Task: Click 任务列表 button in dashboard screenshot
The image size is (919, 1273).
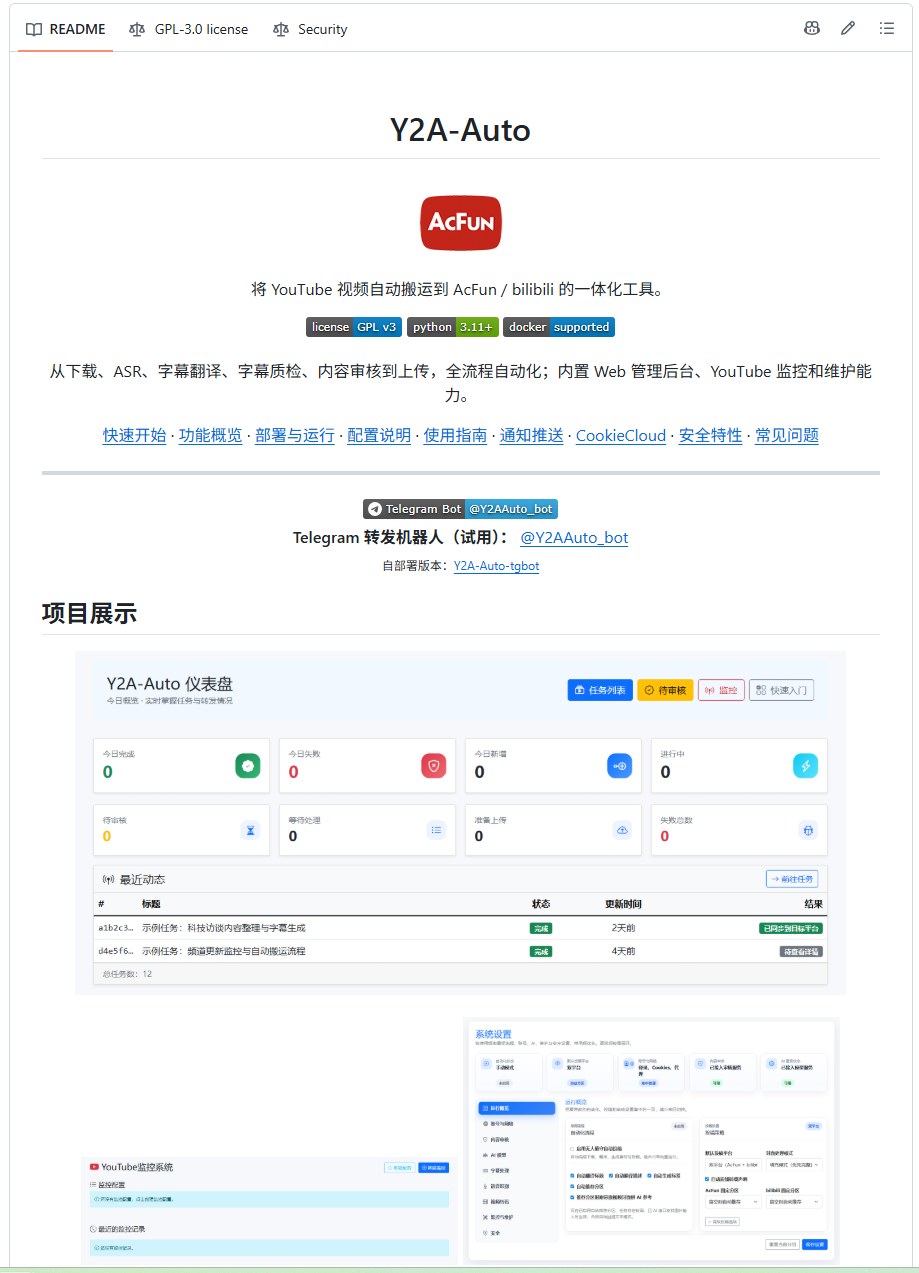Action: tap(600, 690)
